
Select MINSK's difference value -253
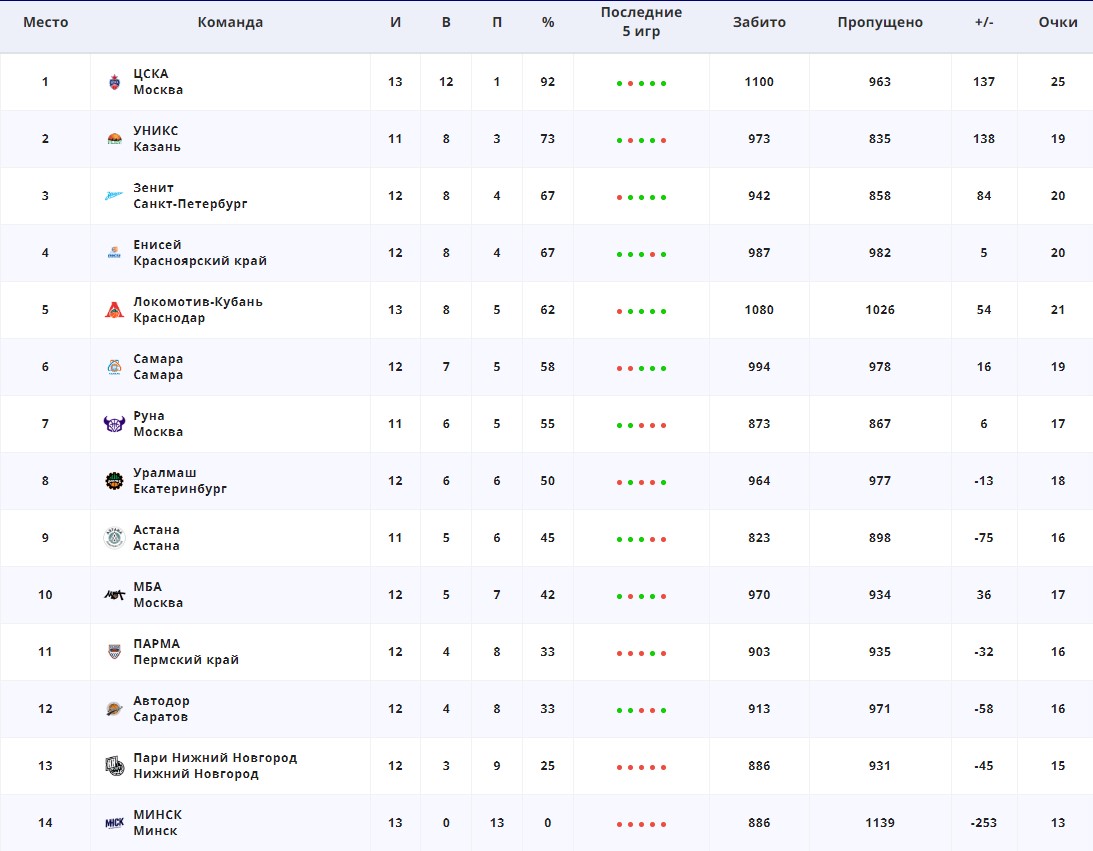tap(984, 822)
